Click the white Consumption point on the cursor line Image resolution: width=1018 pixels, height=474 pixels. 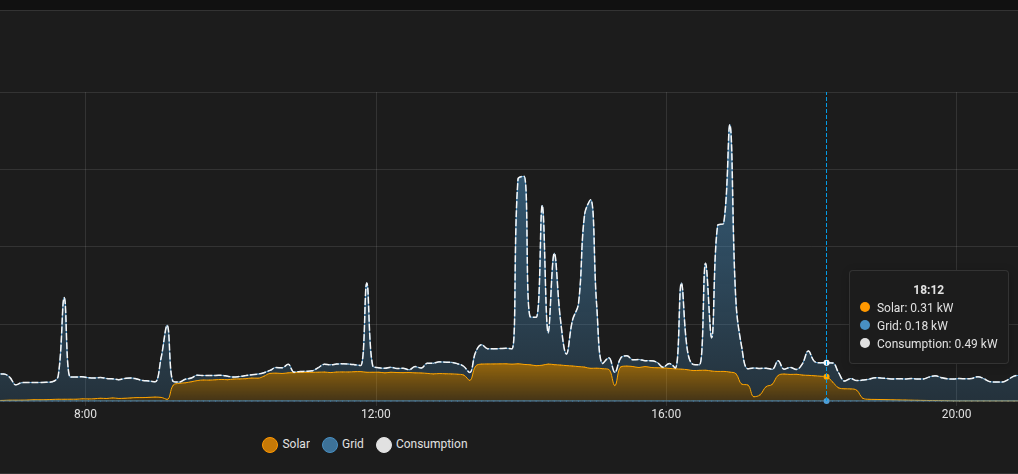coord(826,363)
